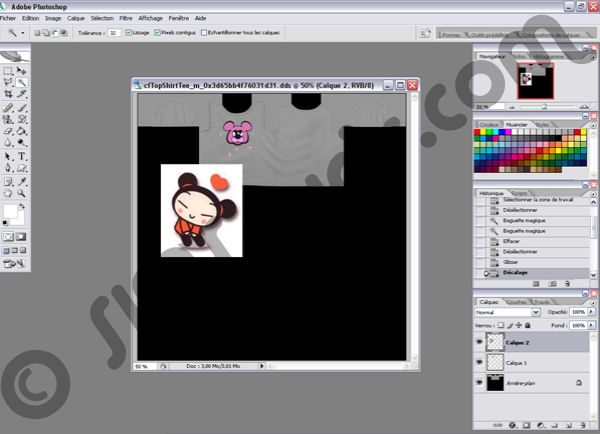Select the Path Selection tool

click(x=8, y=156)
